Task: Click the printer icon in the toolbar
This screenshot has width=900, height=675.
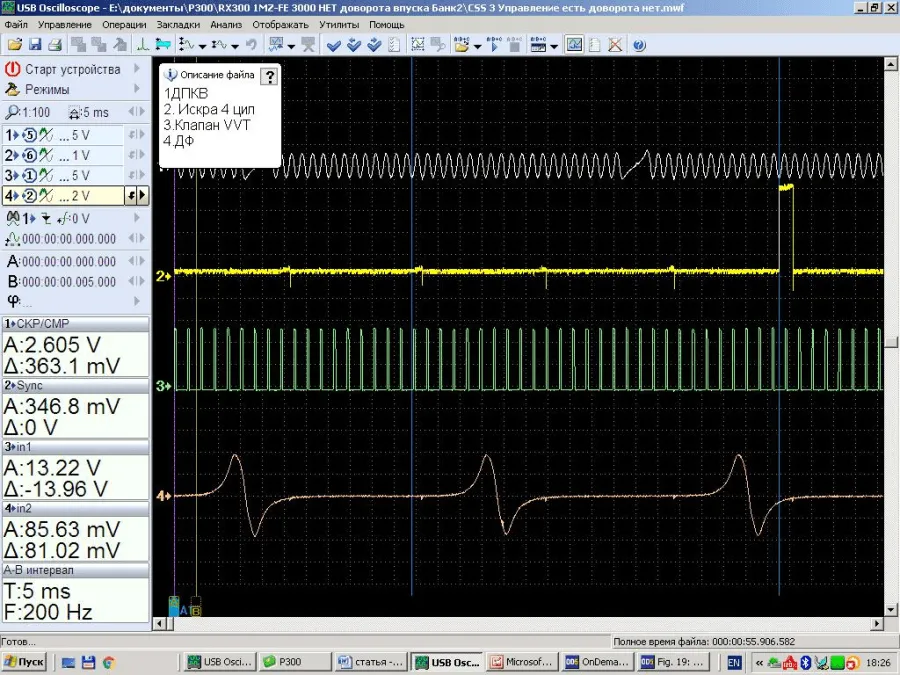Action: click(55, 45)
